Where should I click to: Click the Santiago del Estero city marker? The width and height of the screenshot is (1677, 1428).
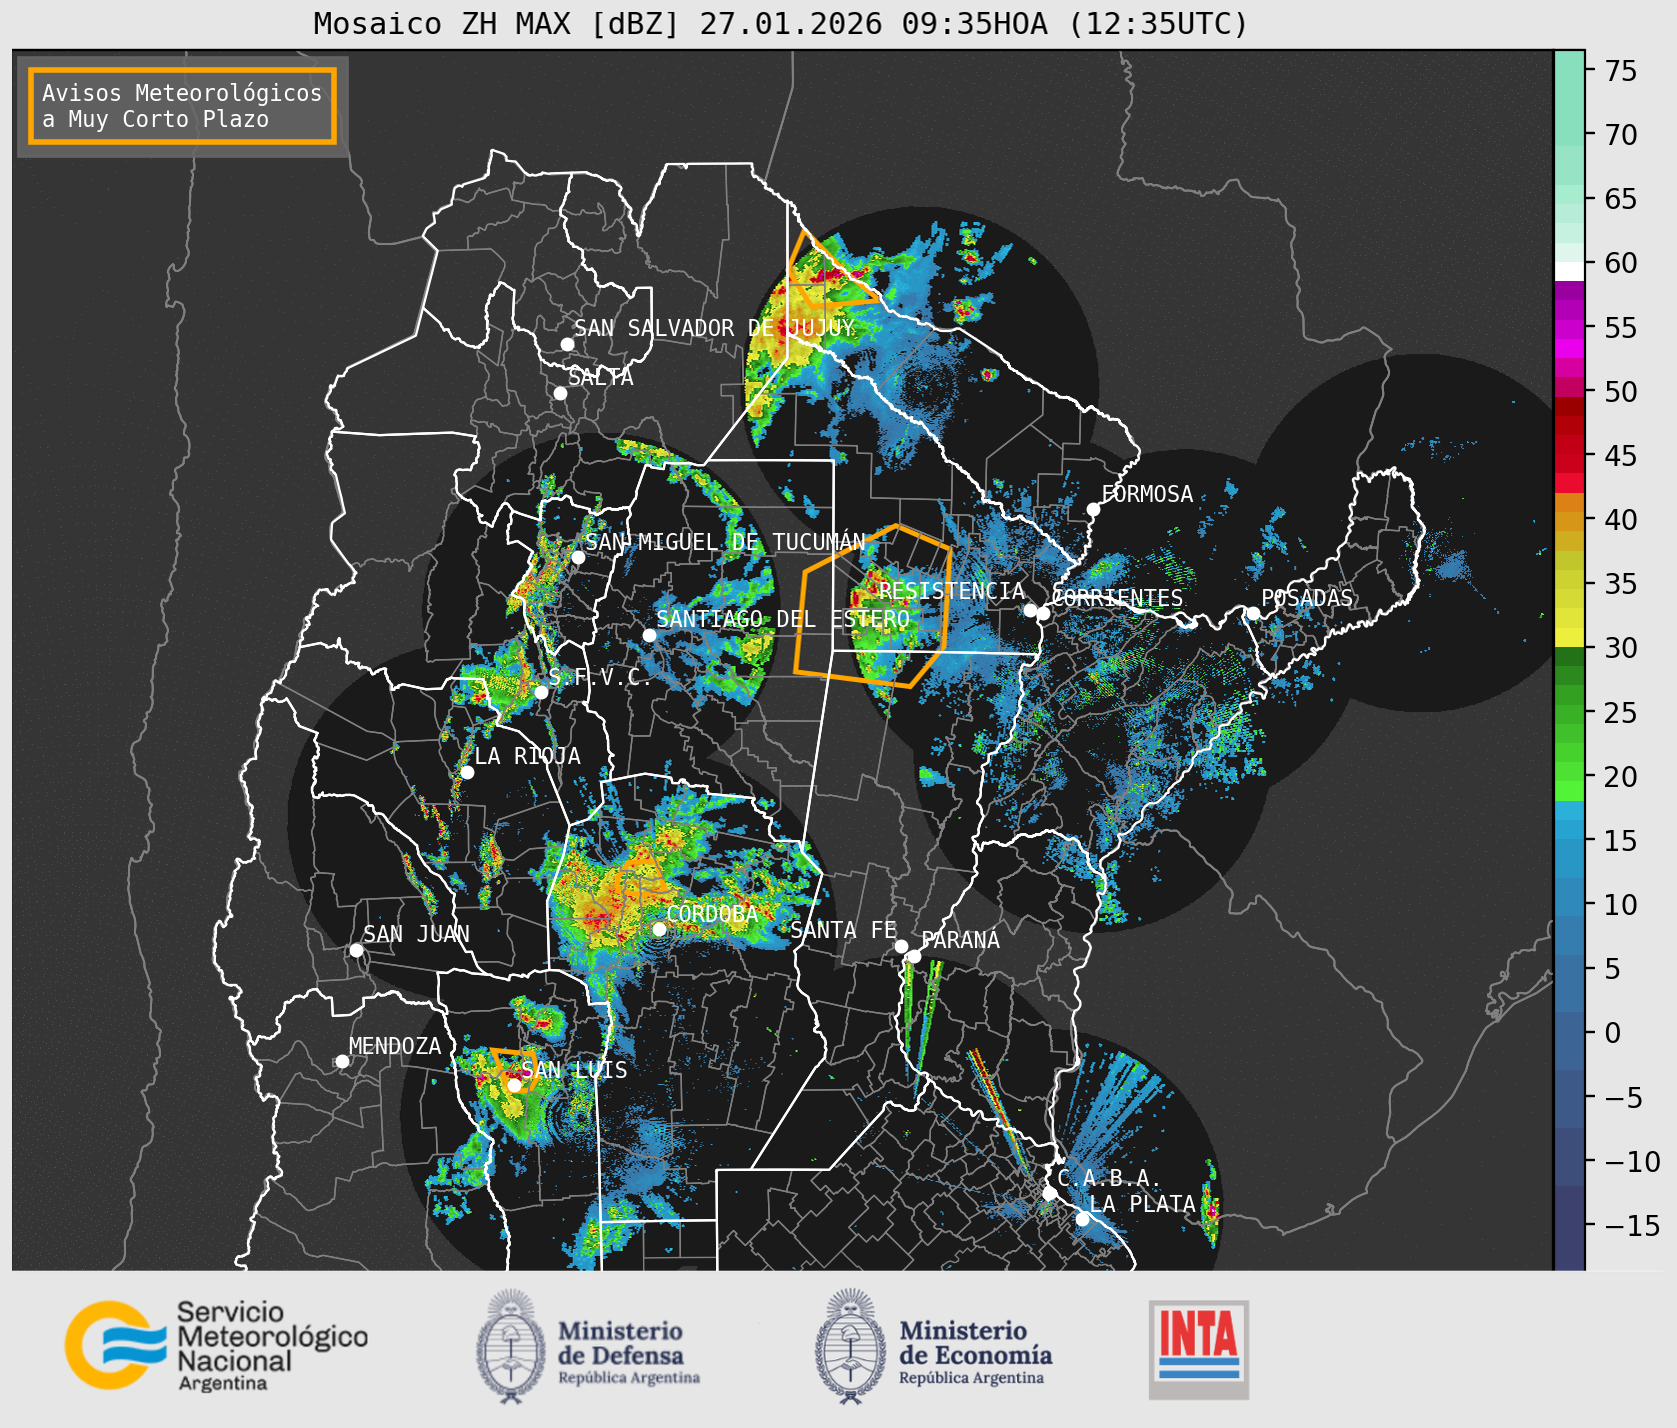point(649,635)
